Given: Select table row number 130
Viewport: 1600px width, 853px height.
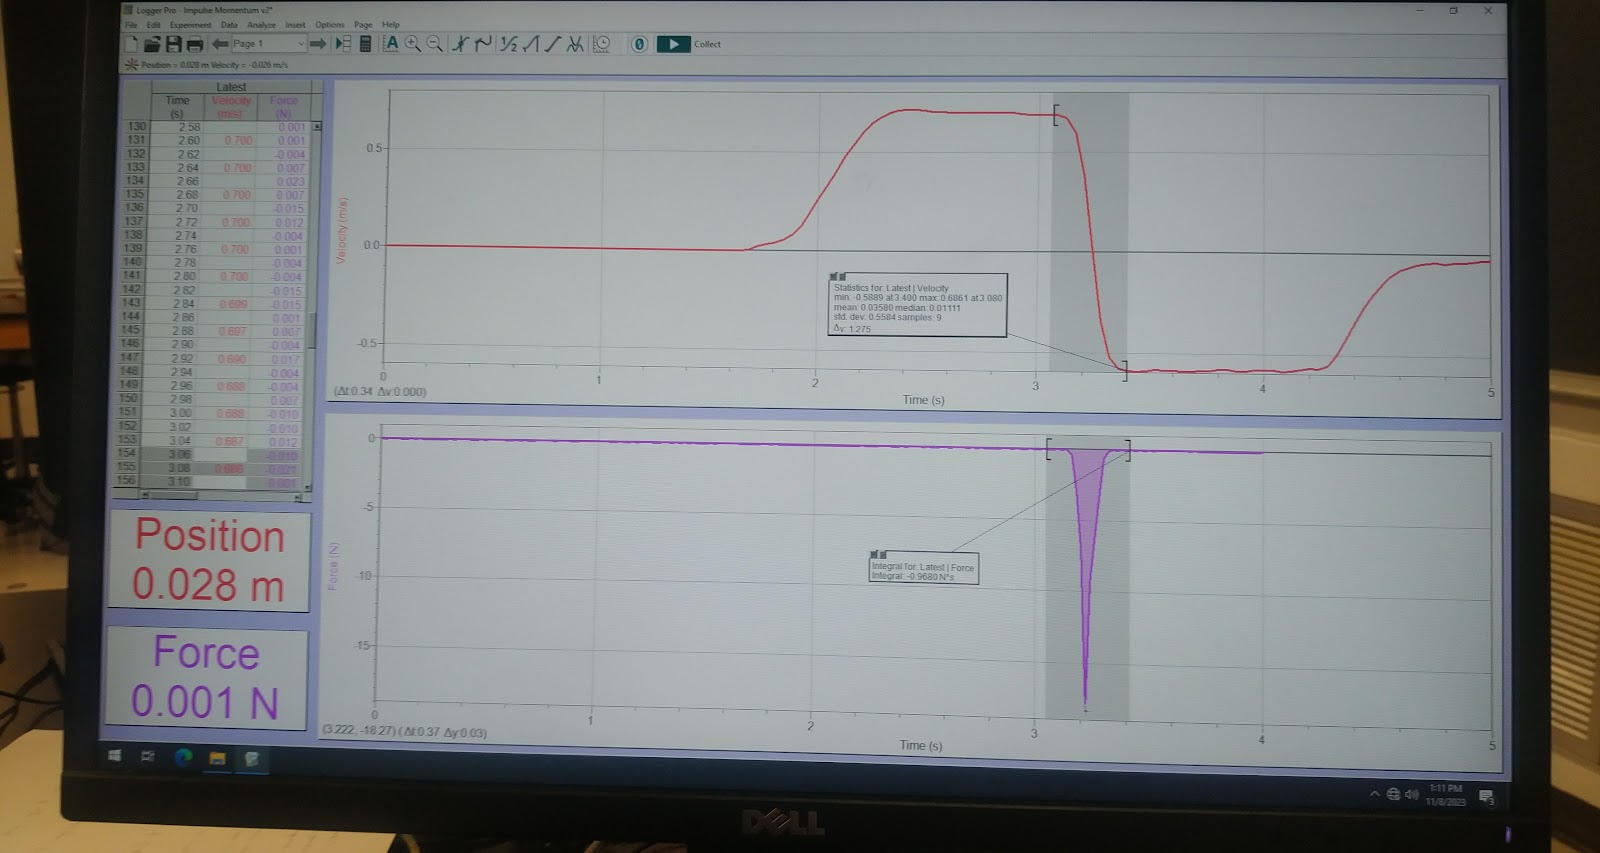Looking at the screenshot, I should pos(136,127).
